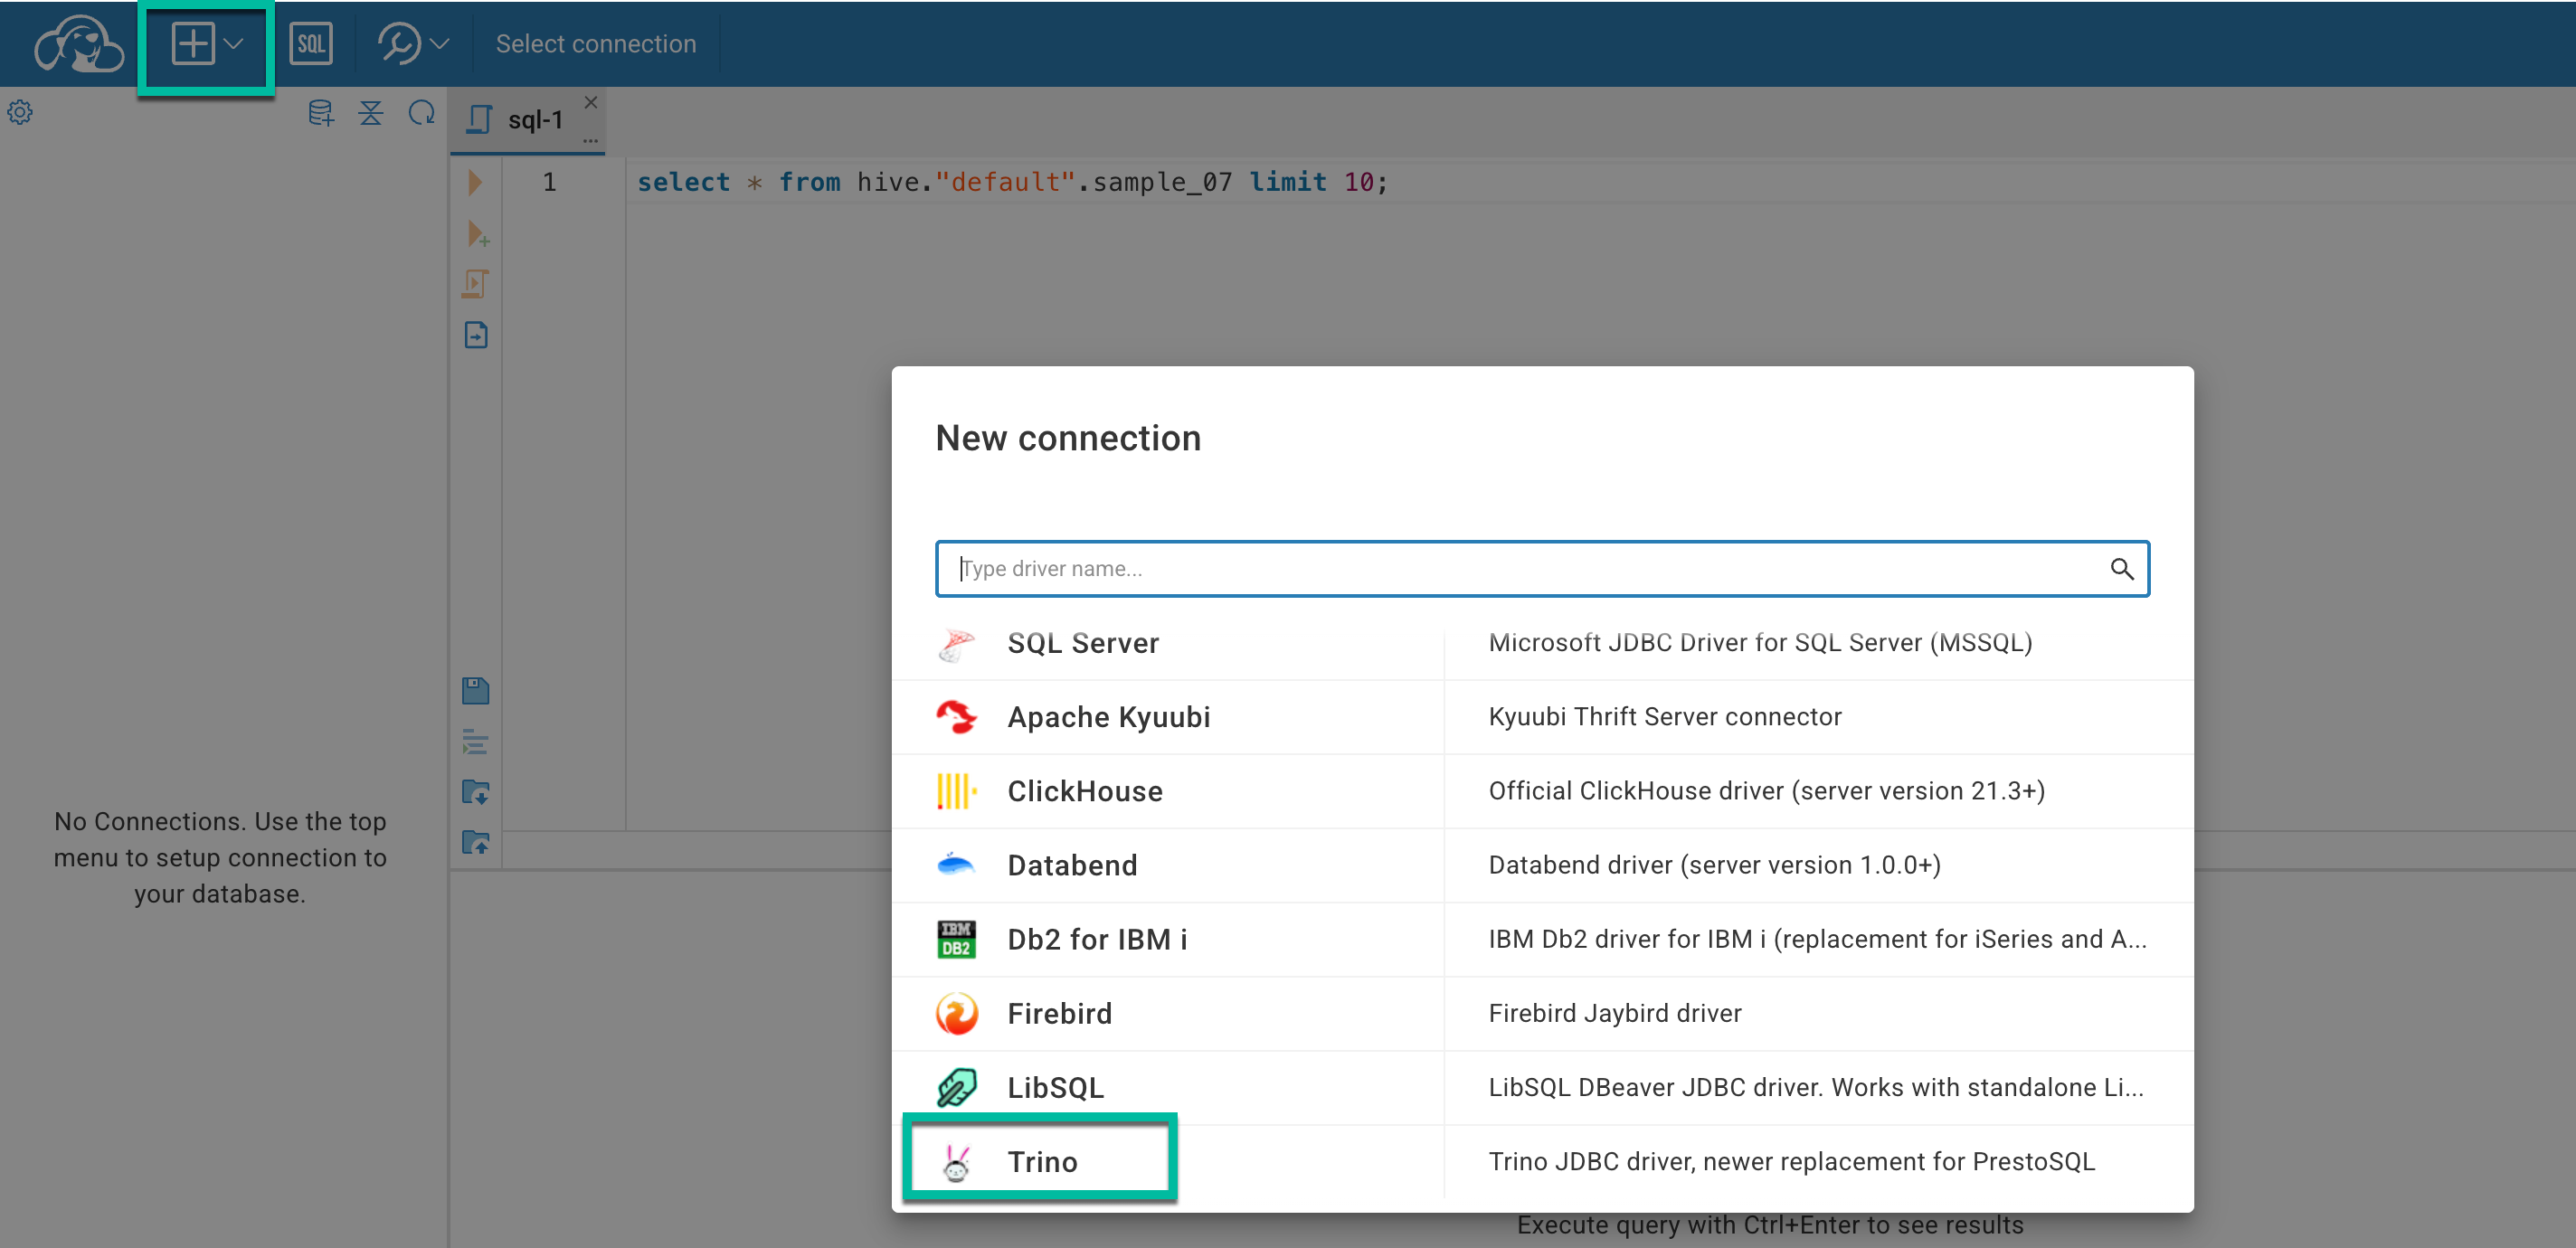Image resolution: width=2576 pixels, height=1248 pixels.
Task: Choose the ClickHouse driver entry
Action: click(x=1084, y=791)
